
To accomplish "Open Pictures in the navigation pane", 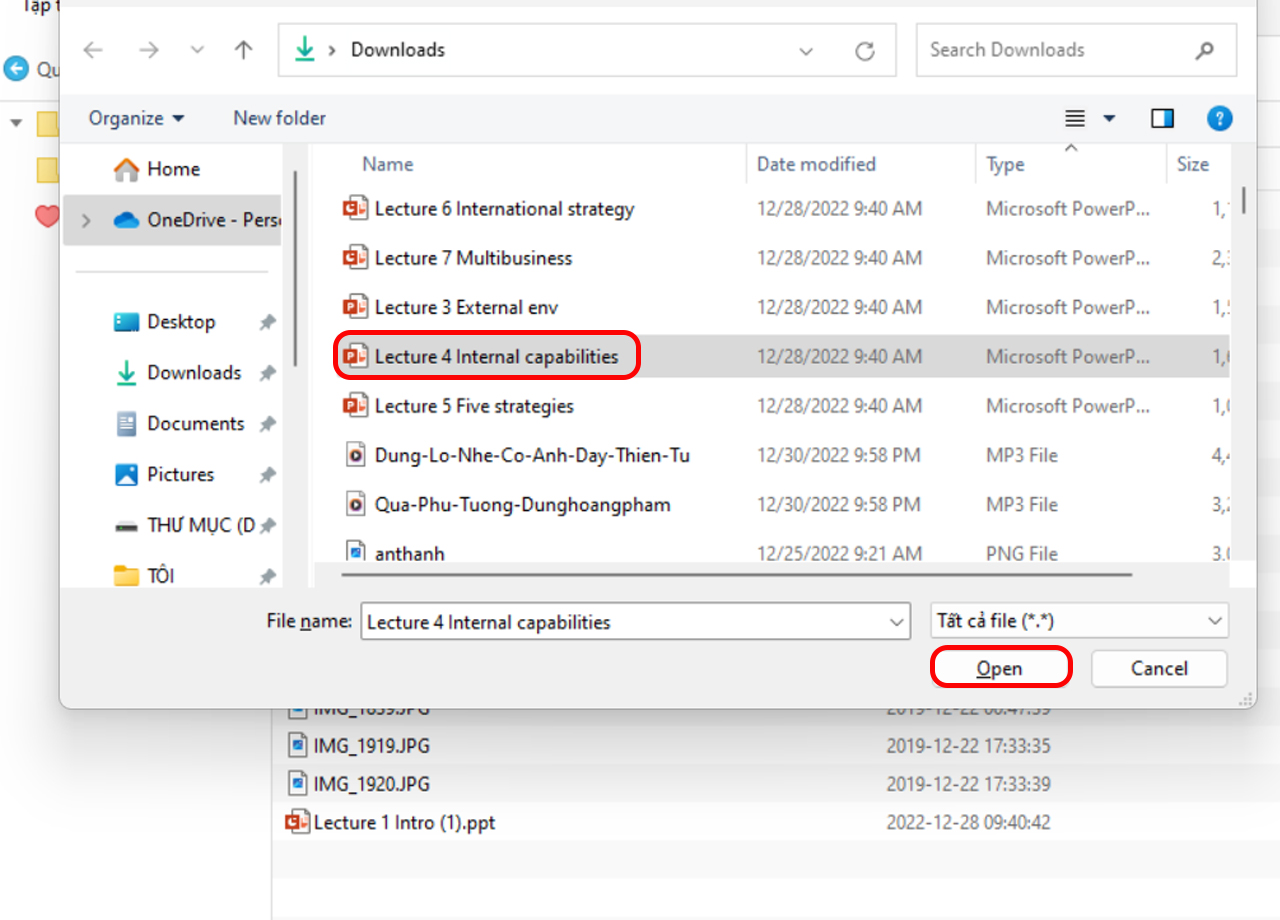I will point(180,475).
